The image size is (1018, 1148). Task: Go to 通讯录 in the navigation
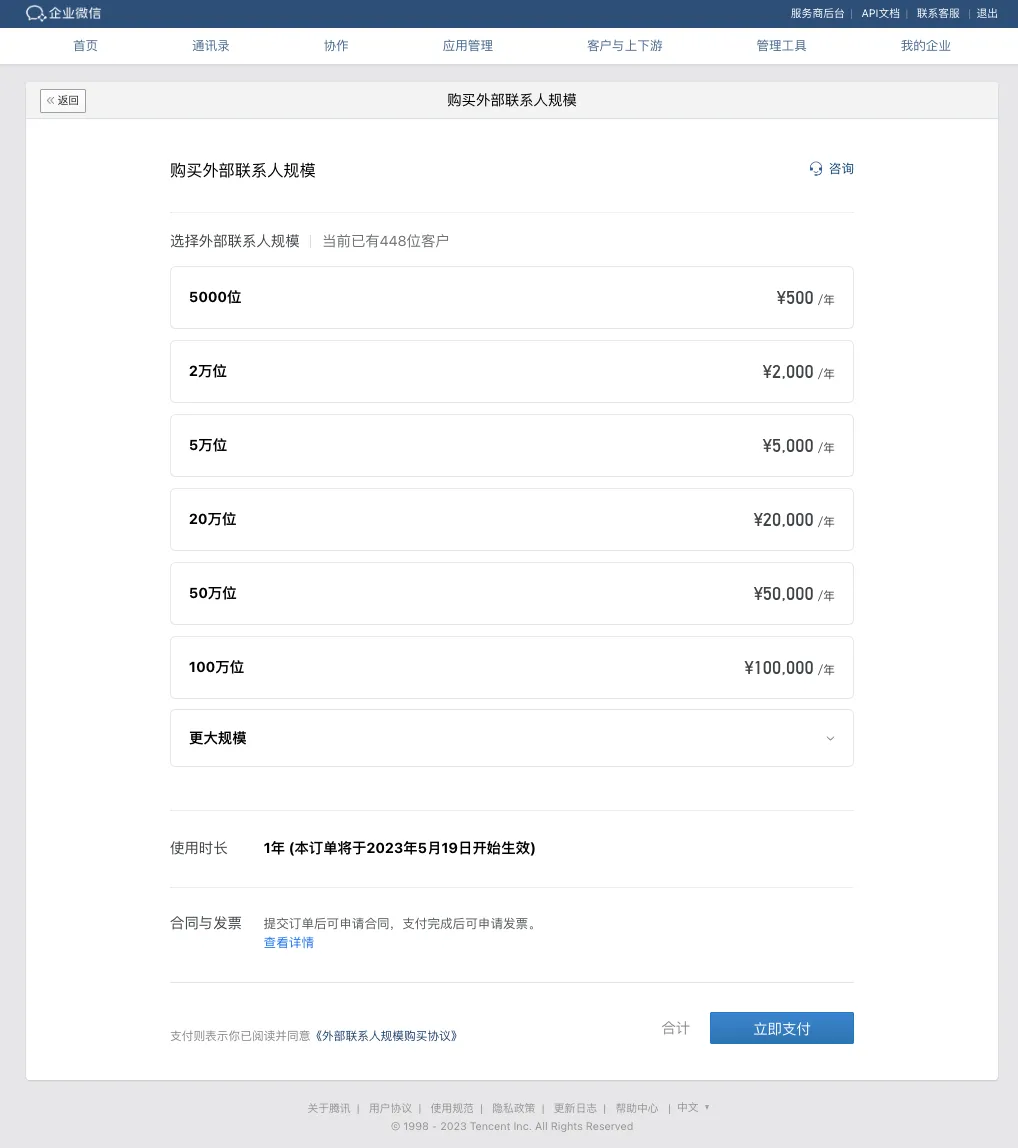click(210, 45)
